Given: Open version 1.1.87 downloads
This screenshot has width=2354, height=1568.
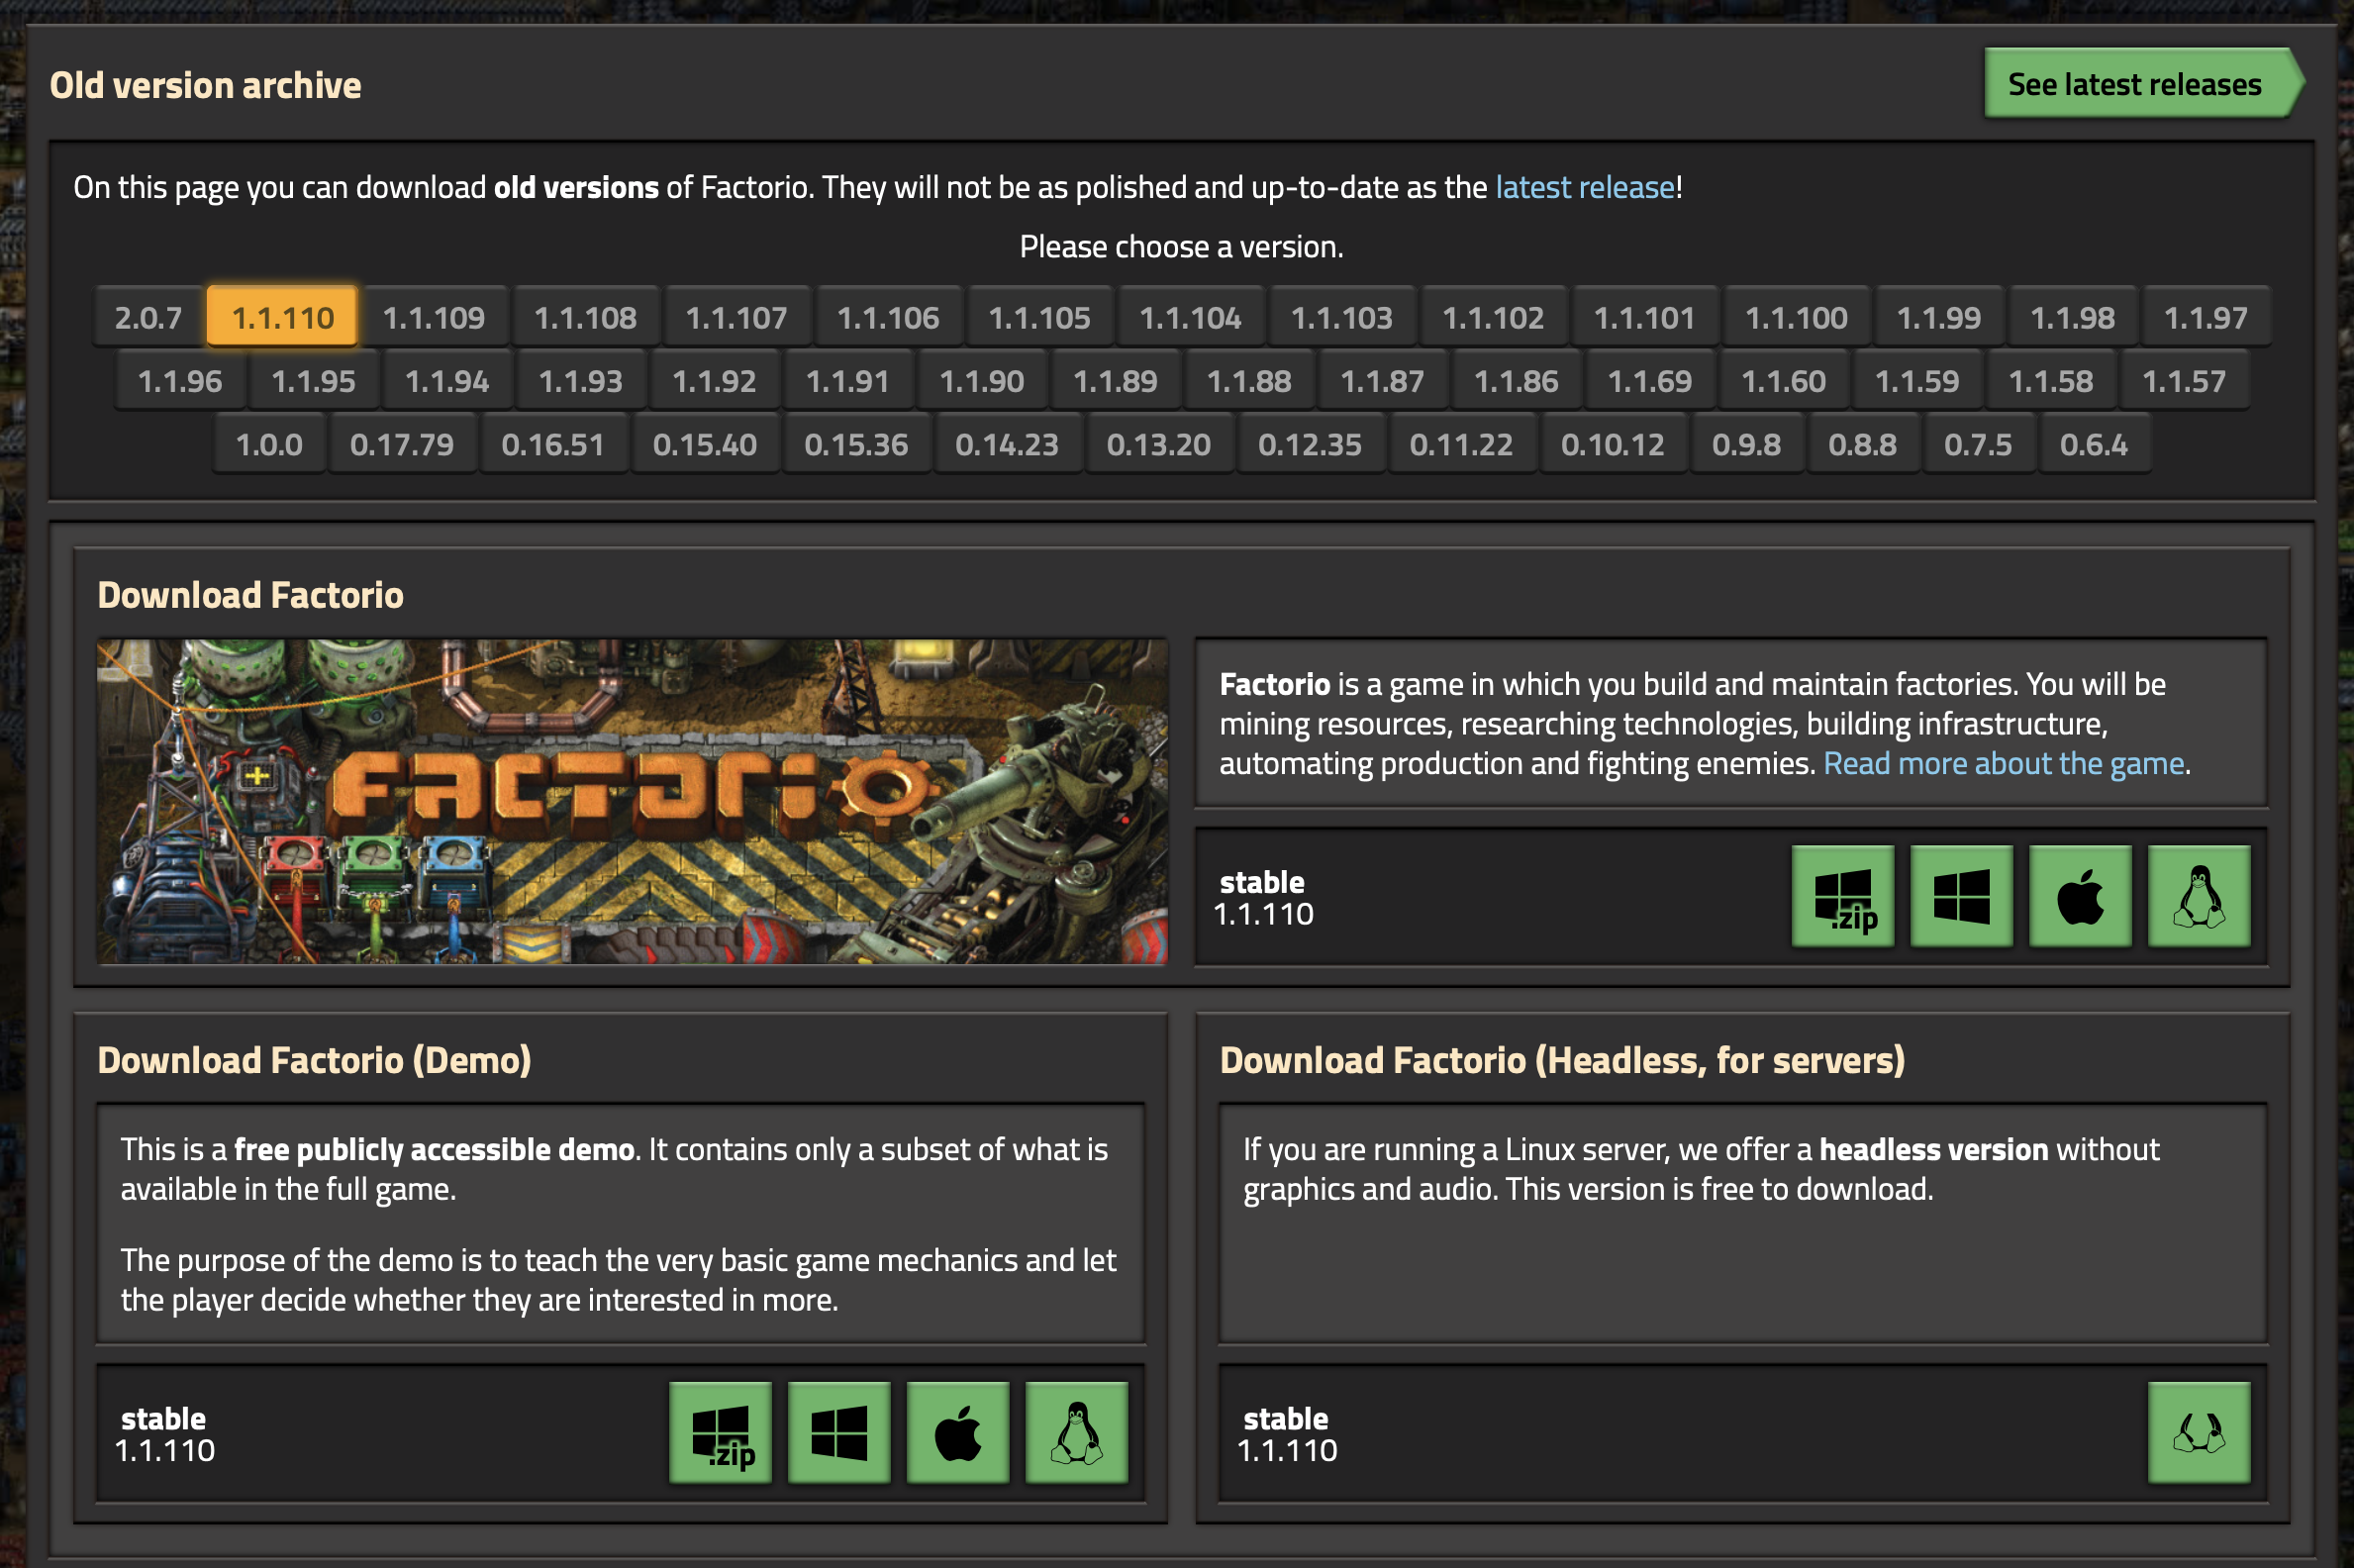Looking at the screenshot, I should [x=1382, y=380].
